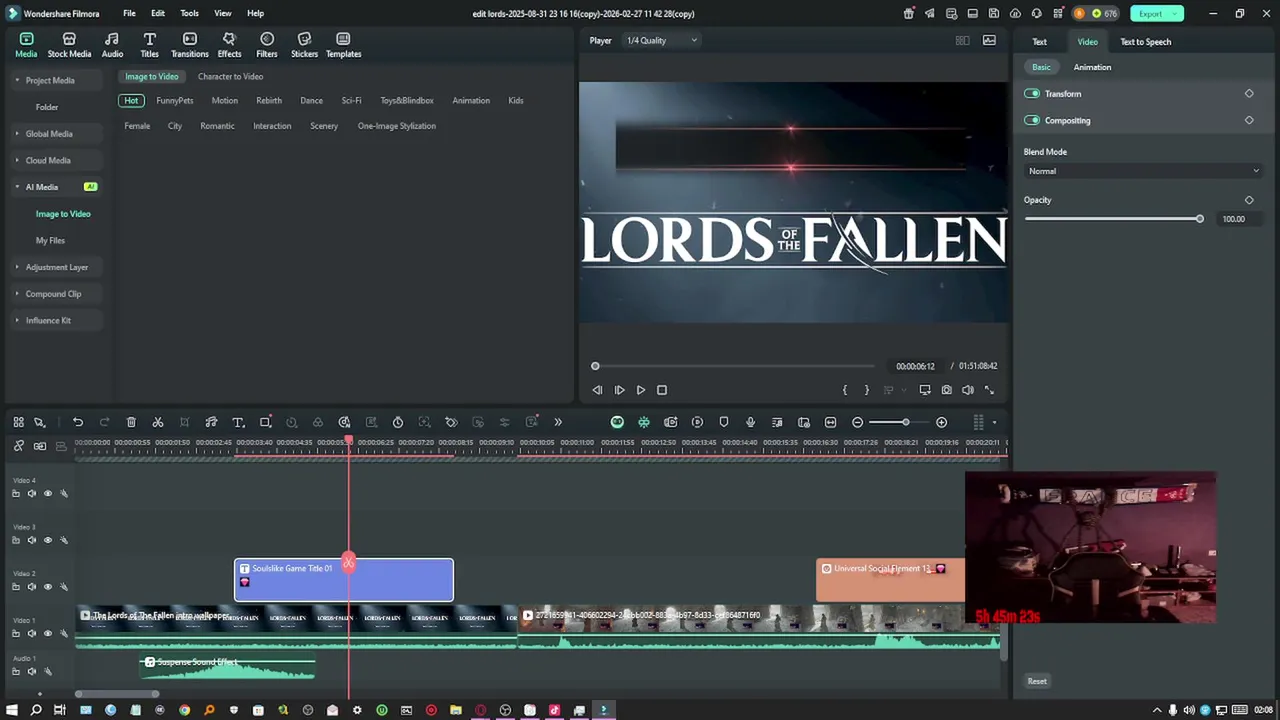Hide the Video 4 track
1280x720 pixels.
[47, 493]
